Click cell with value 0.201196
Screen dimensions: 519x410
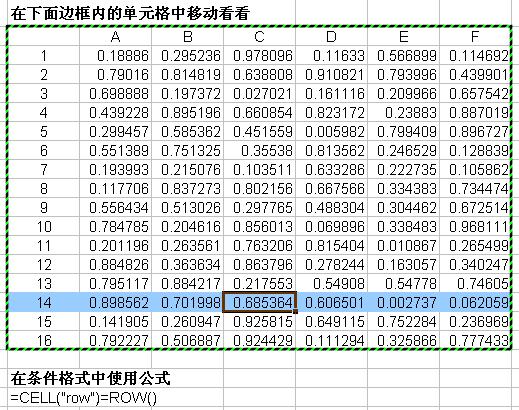tap(116, 245)
